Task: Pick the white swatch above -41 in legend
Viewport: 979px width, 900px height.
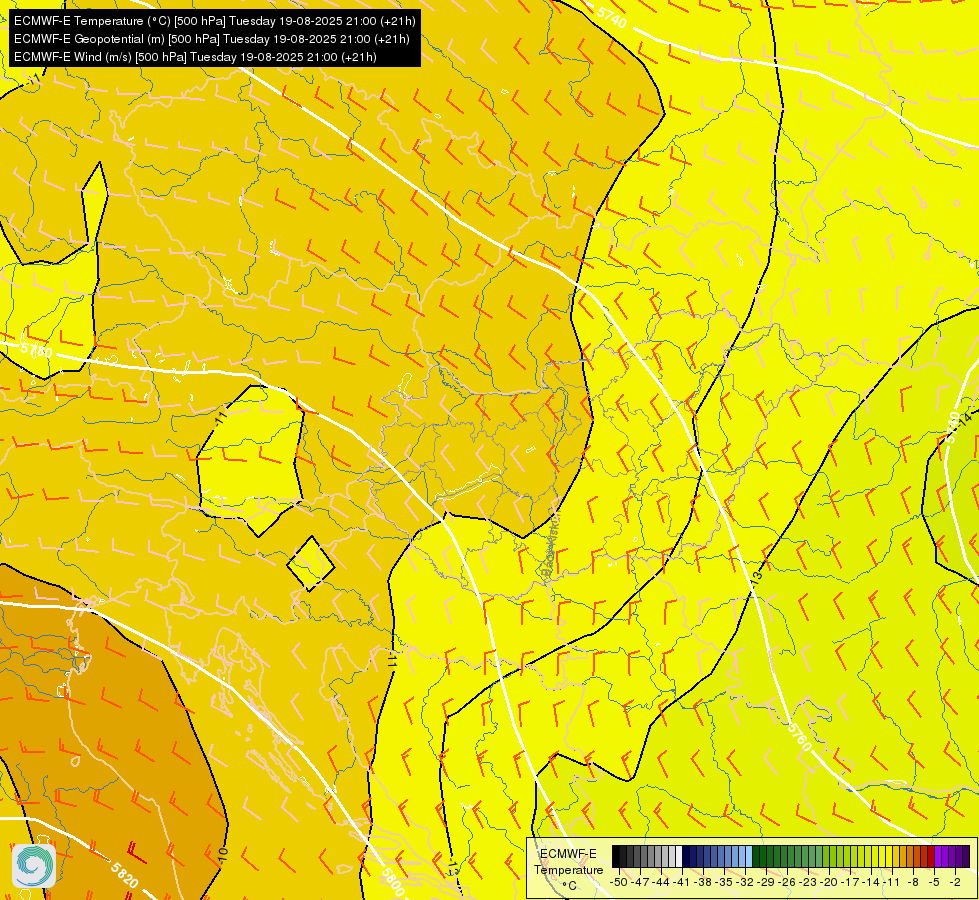Action: (679, 856)
